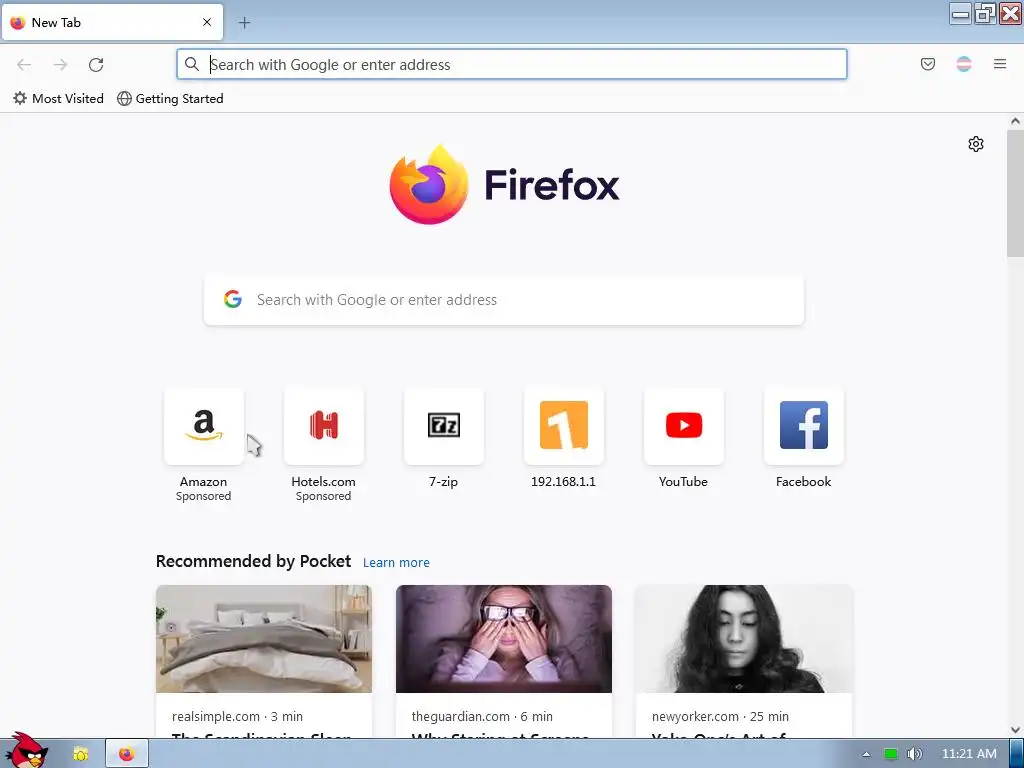Click the Forward navigation arrow

(60, 65)
